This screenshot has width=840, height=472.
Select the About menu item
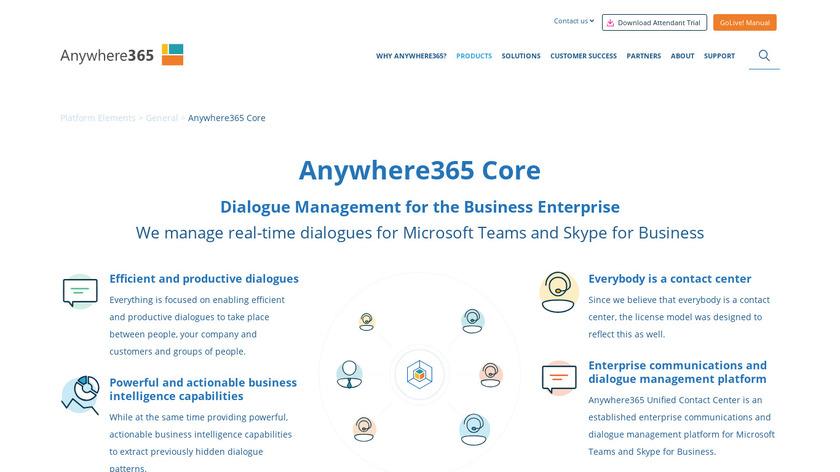(682, 56)
